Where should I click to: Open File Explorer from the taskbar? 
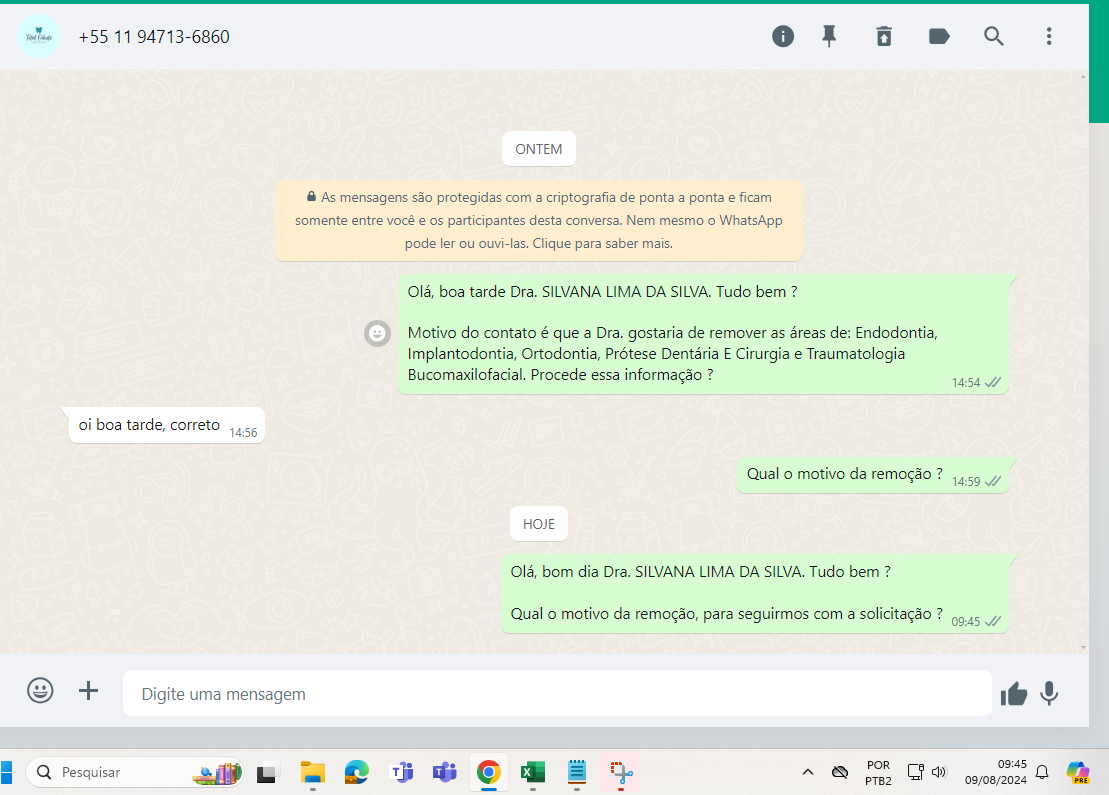coord(313,772)
